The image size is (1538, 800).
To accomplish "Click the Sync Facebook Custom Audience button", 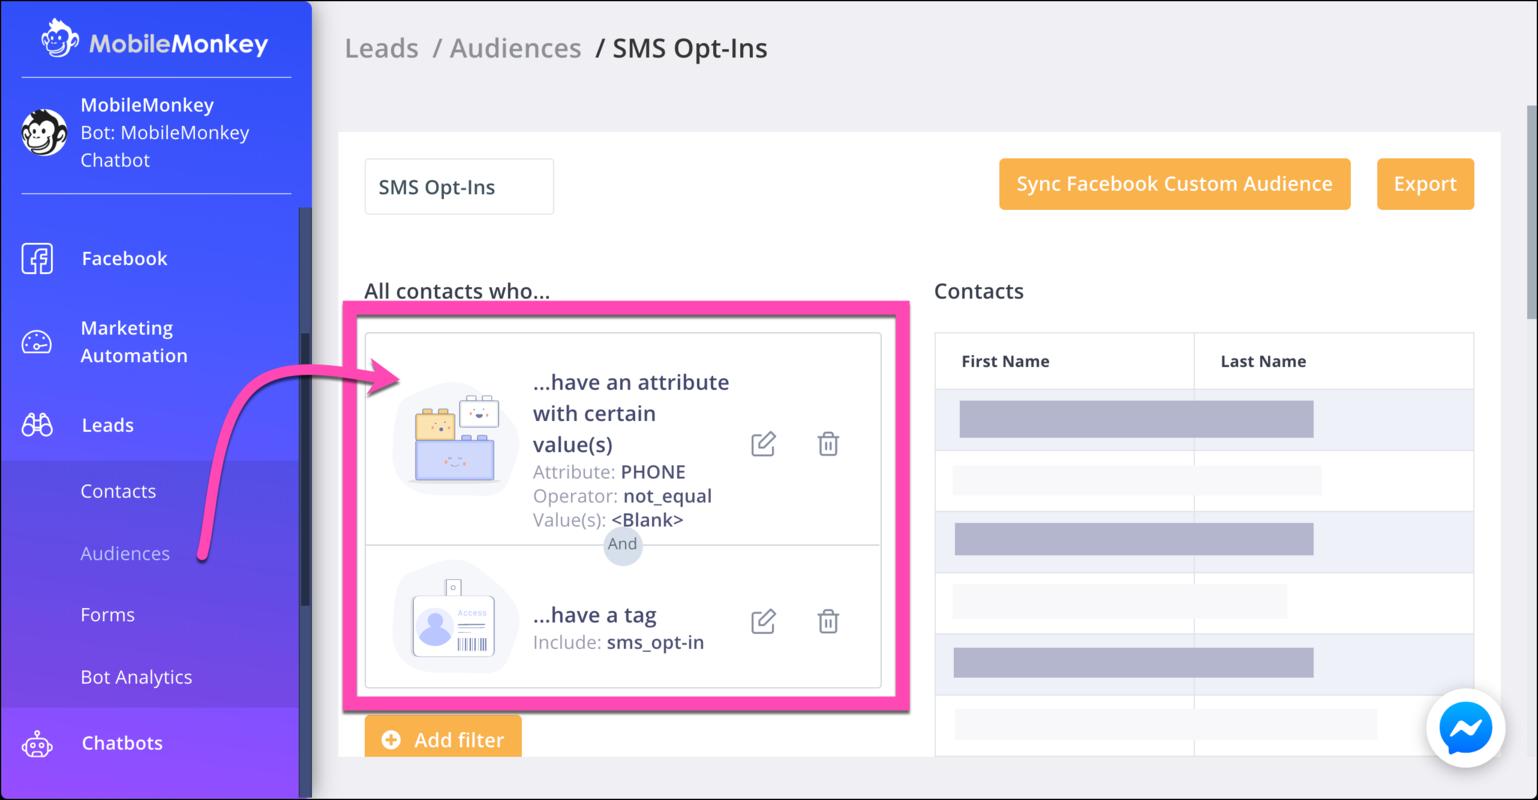I will (1173, 184).
